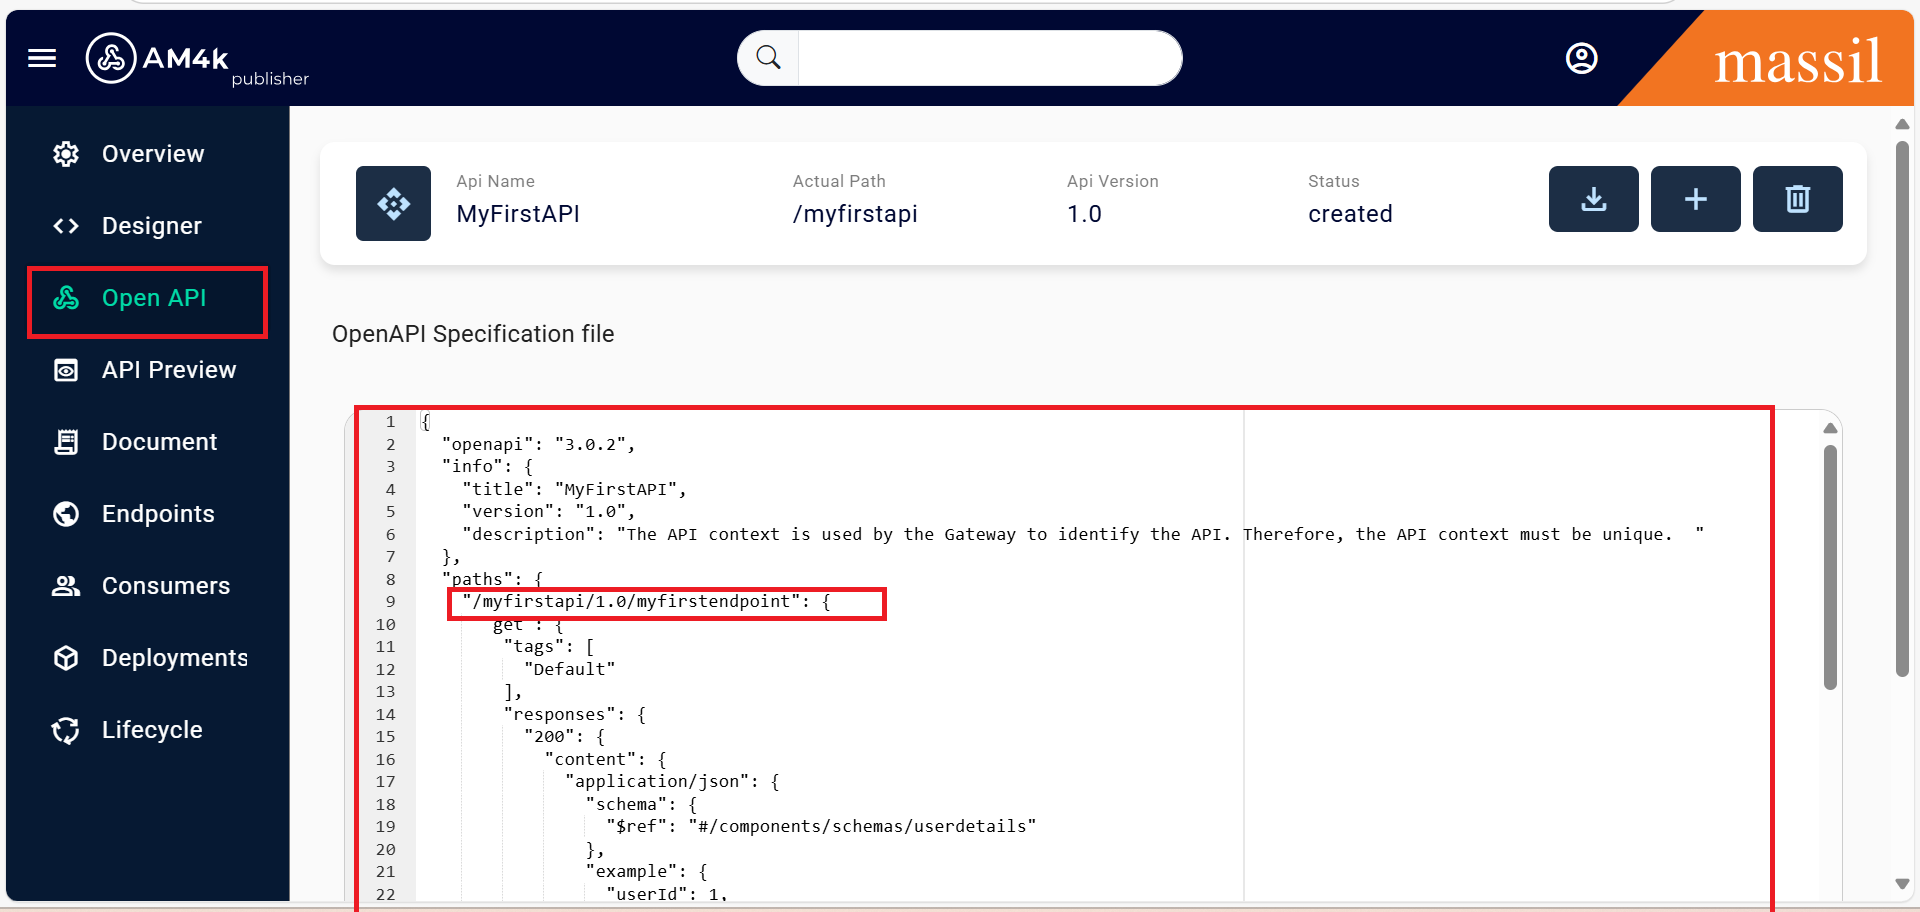The height and width of the screenshot is (912, 1920).
Task: Click the plus add button
Action: click(x=1695, y=199)
